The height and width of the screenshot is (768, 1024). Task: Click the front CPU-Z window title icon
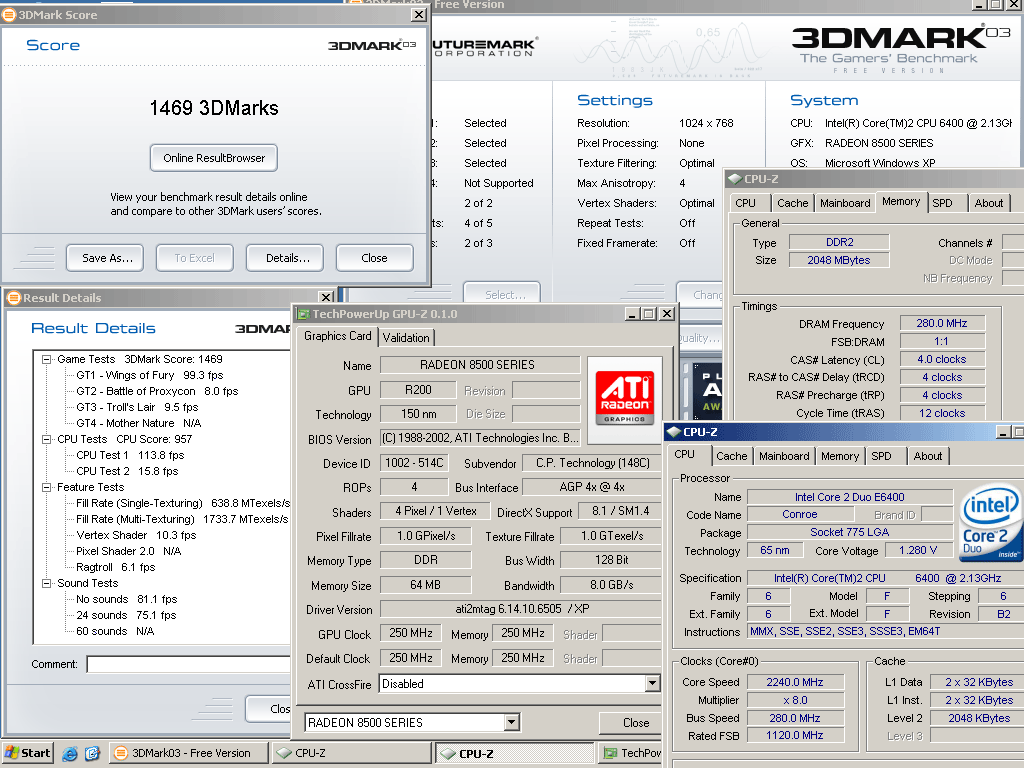pos(674,432)
